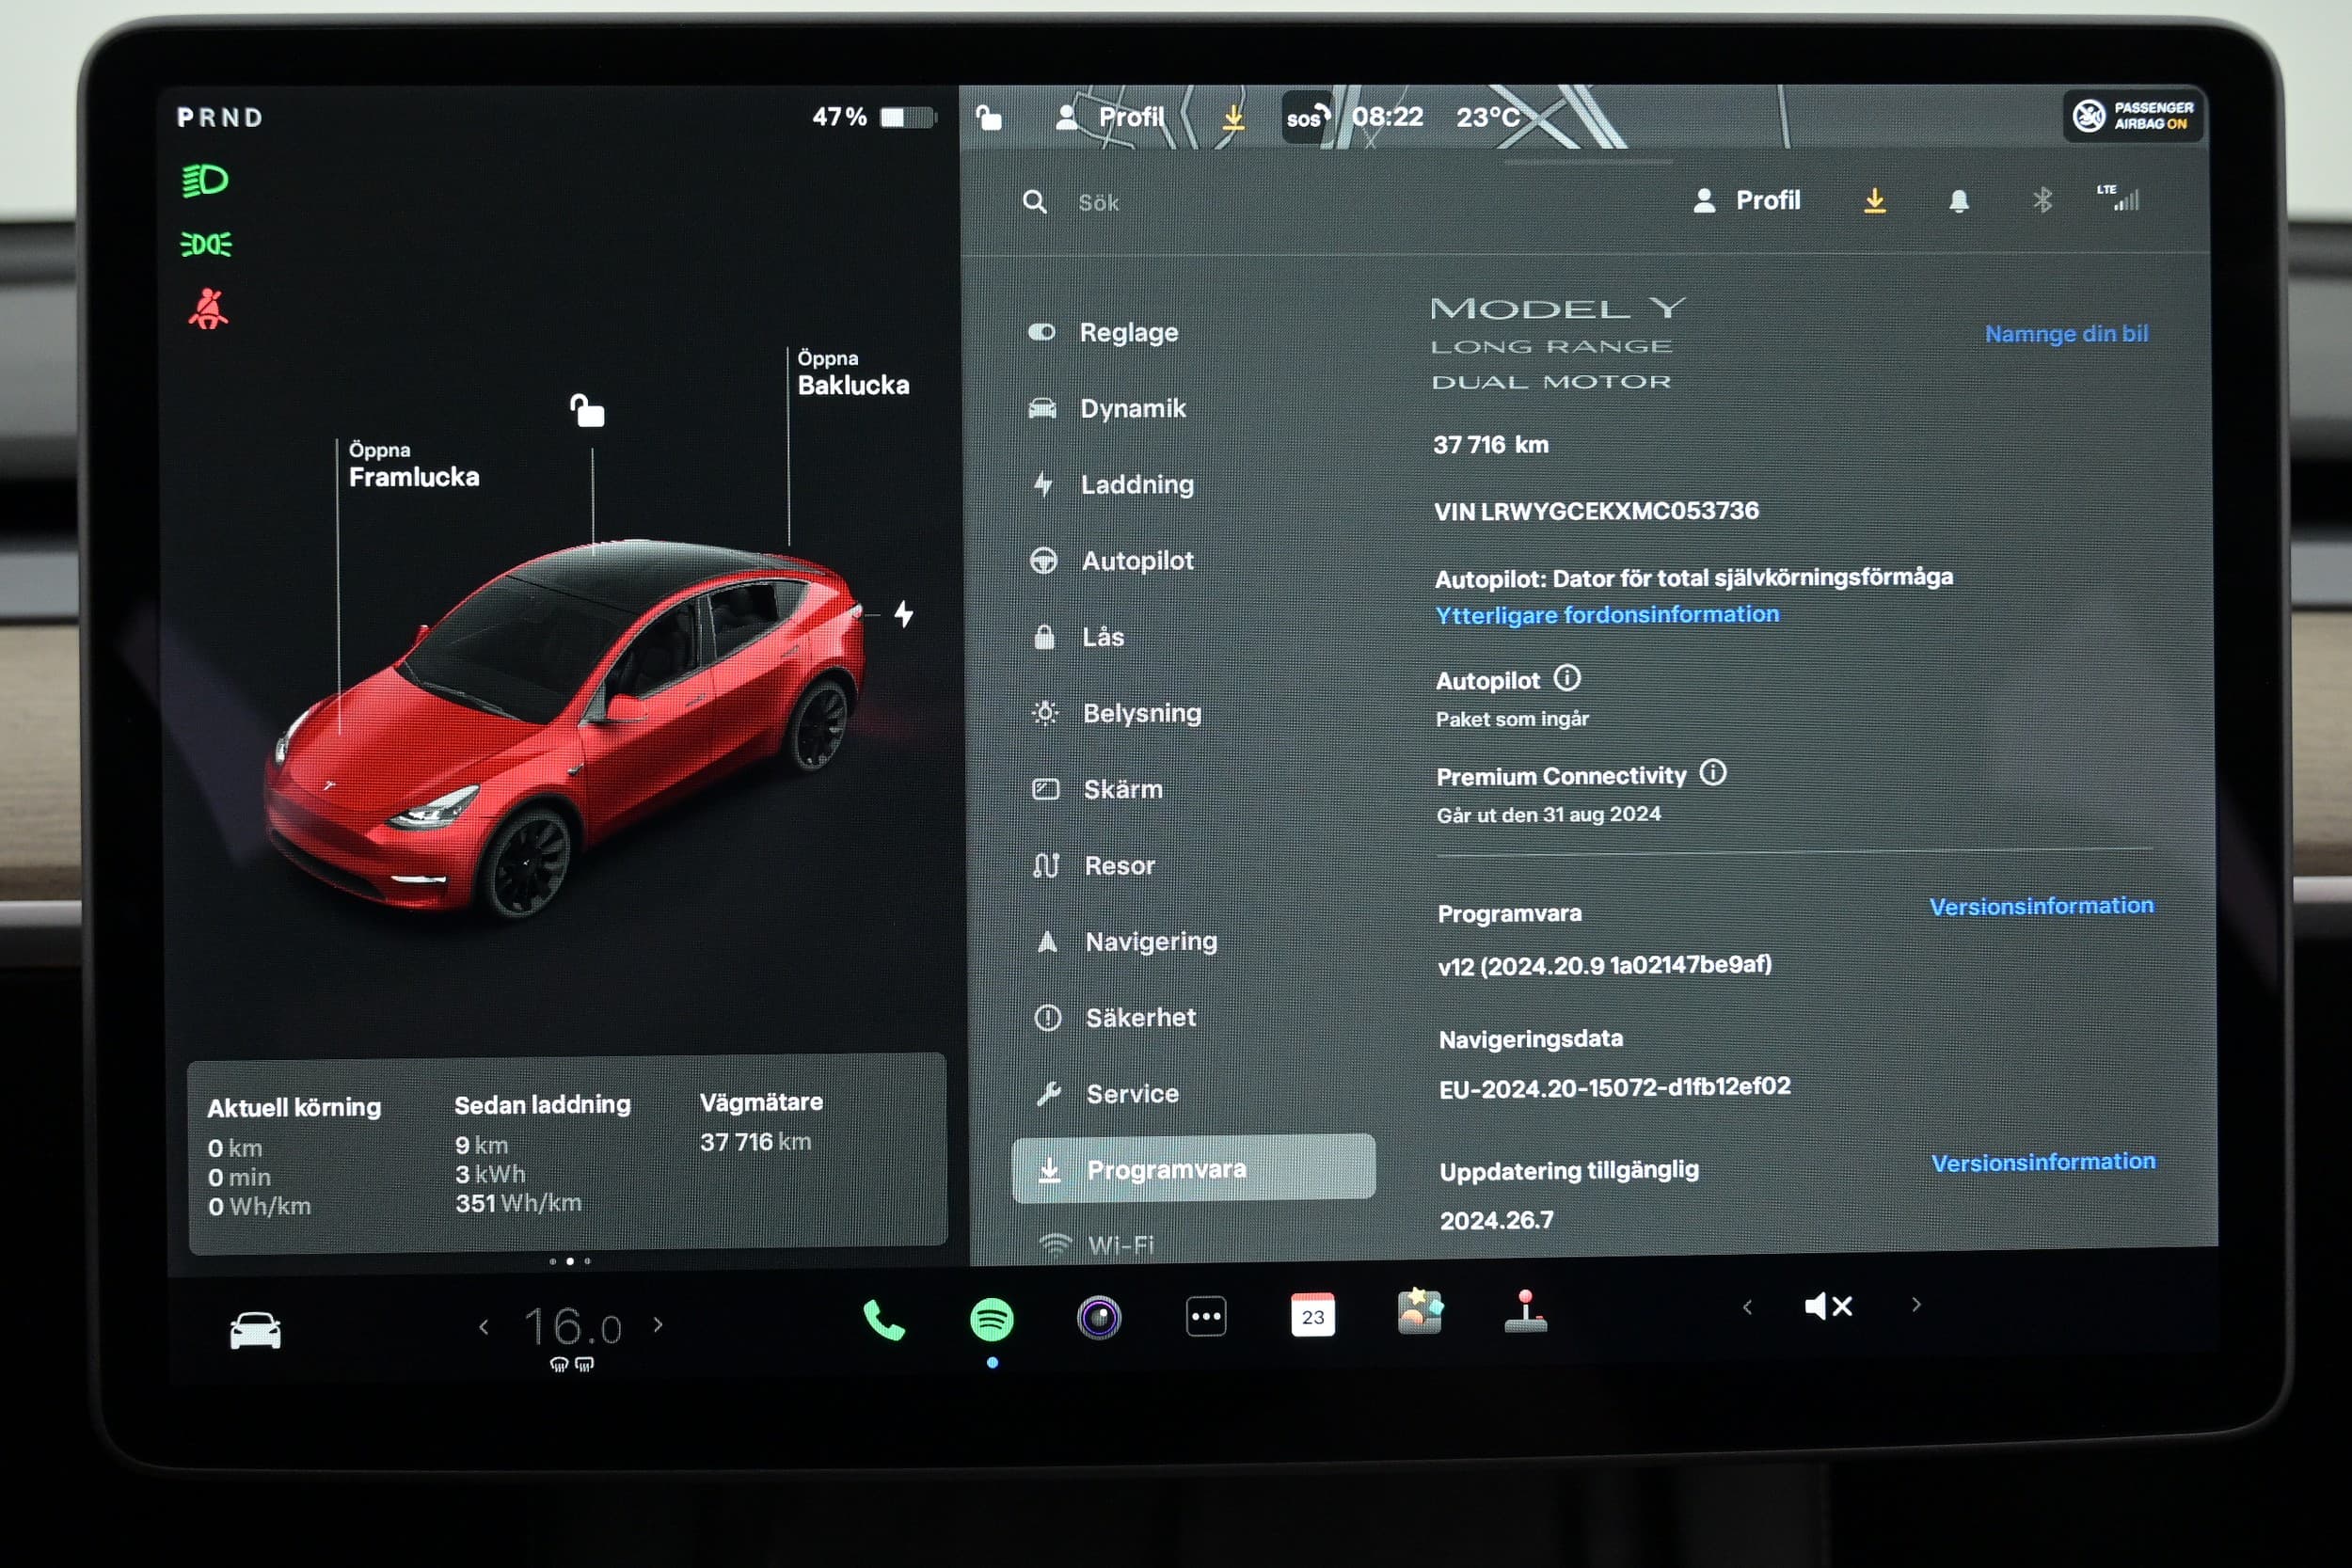Tap the Vägmätare 37 716 km card
Screen dimensions: 2352x1568
point(761,1122)
